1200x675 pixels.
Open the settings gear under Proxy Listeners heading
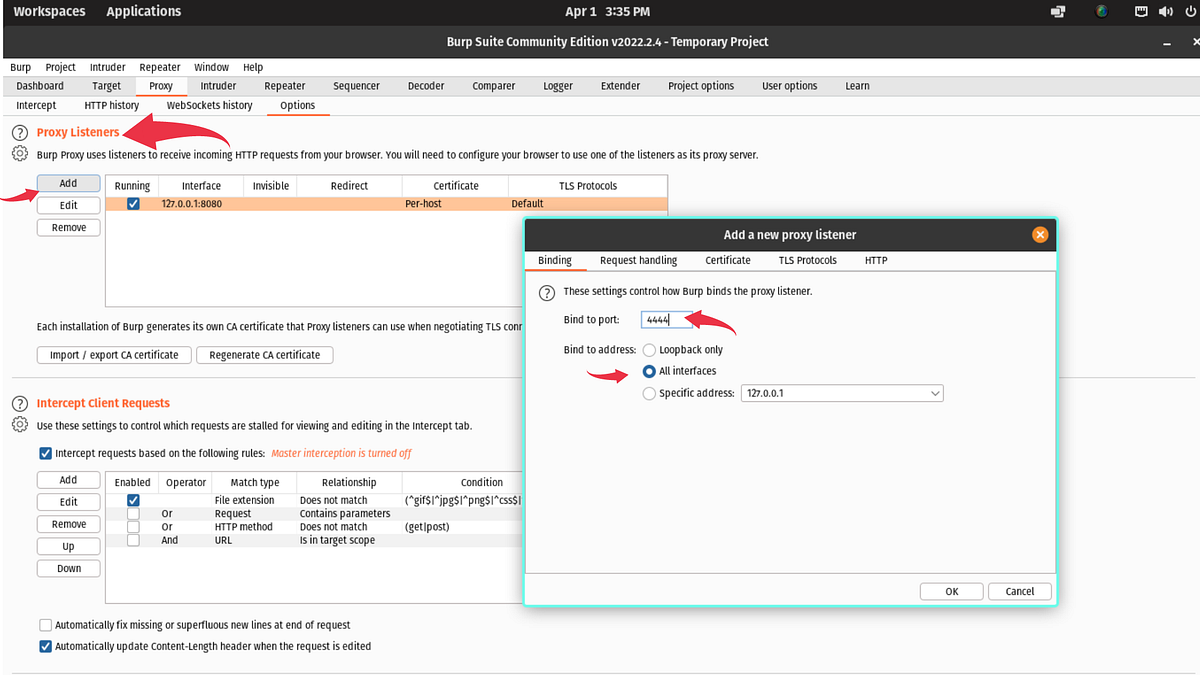pyautogui.click(x=19, y=153)
